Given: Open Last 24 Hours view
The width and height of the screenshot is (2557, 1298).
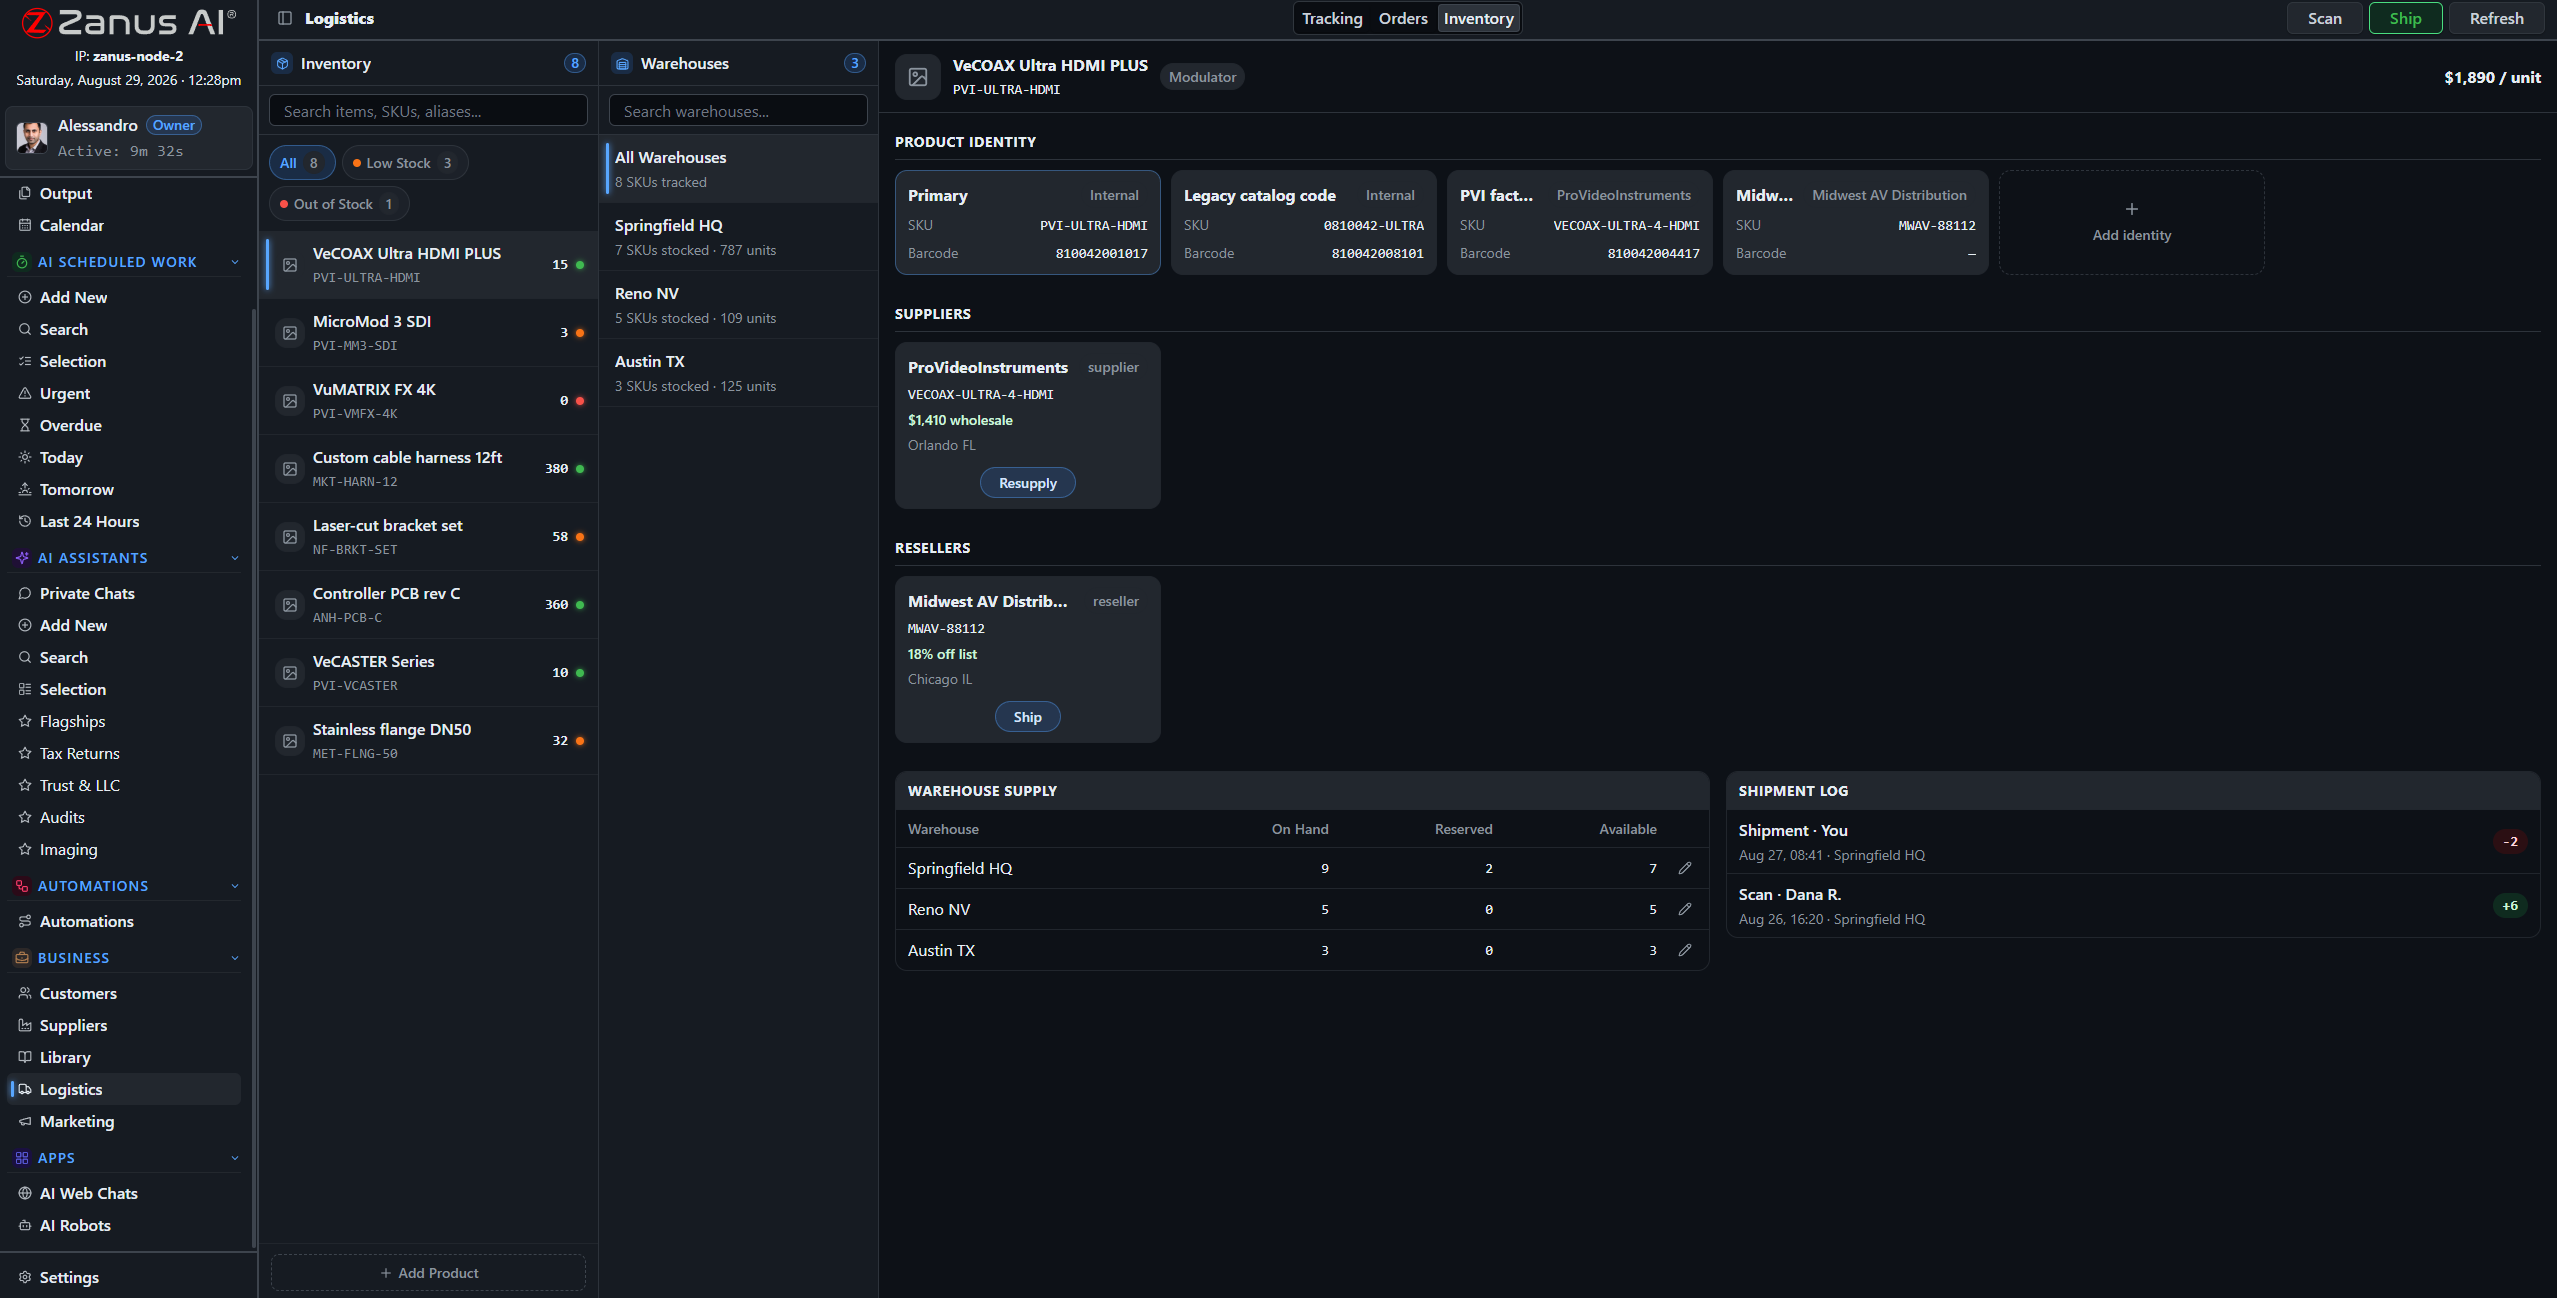Looking at the screenshot, I should click(x=125, y=521).
